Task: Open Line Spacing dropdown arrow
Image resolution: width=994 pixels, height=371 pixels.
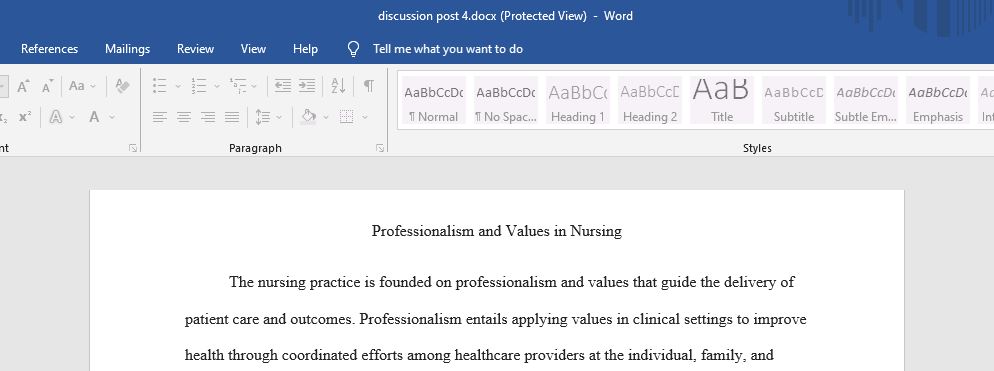Action: (279, 117)
